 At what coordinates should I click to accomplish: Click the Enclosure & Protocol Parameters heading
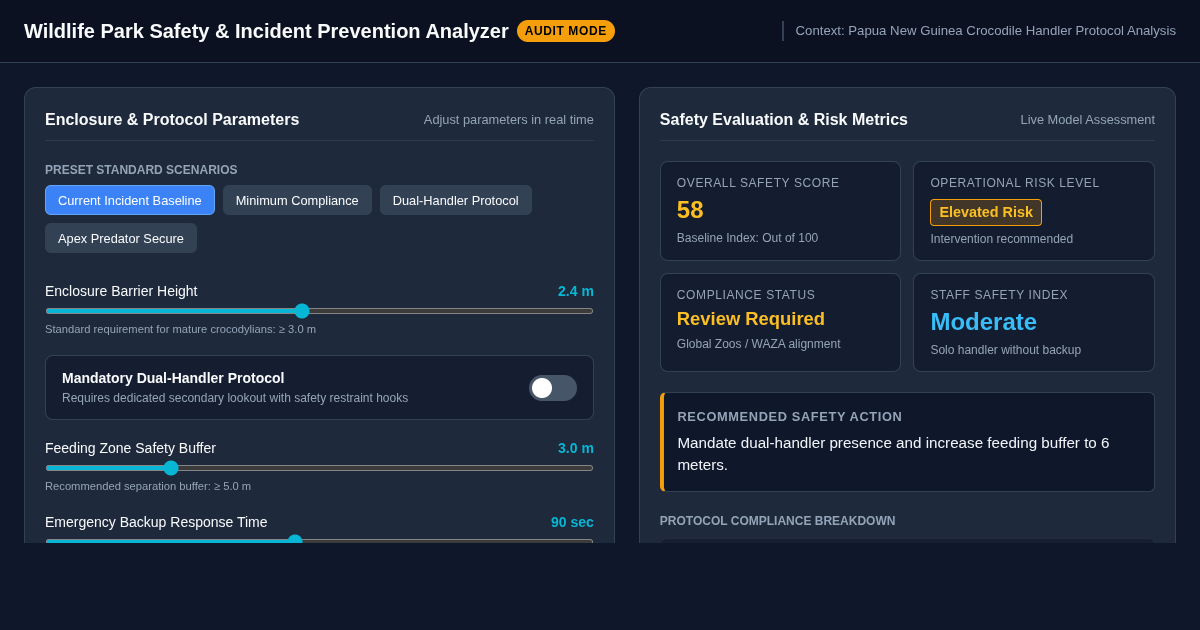172,120
